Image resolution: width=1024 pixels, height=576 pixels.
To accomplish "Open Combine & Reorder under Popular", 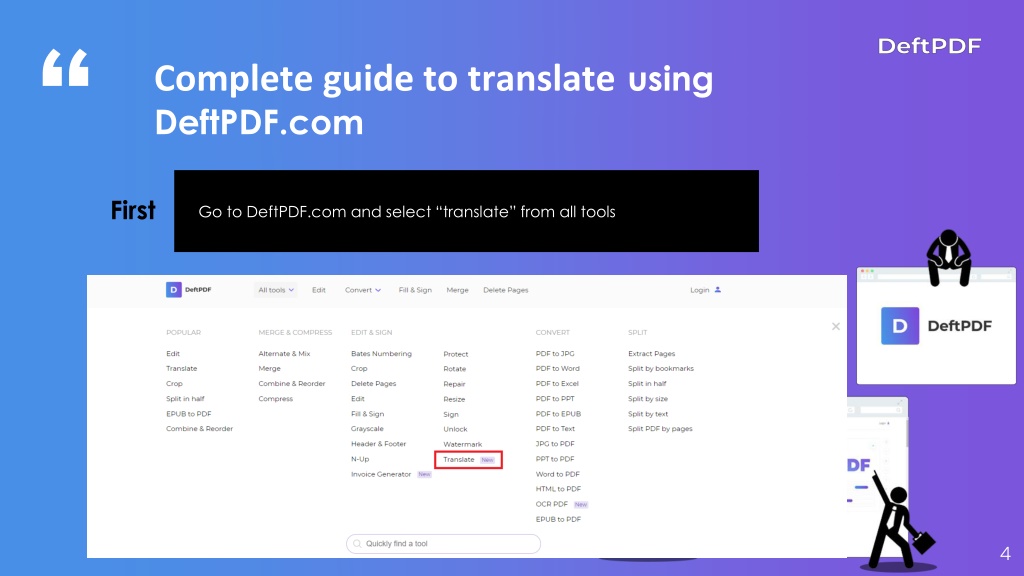I will [199, 428].
